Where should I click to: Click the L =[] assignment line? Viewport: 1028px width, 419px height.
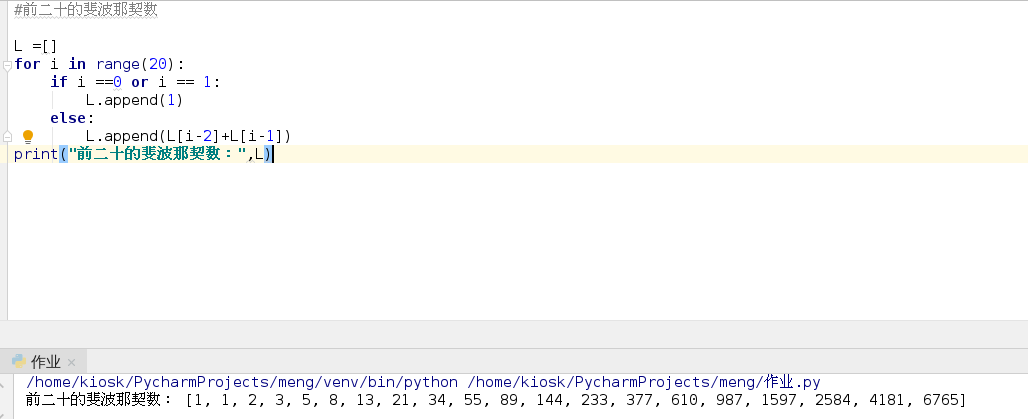pos(36,46)
